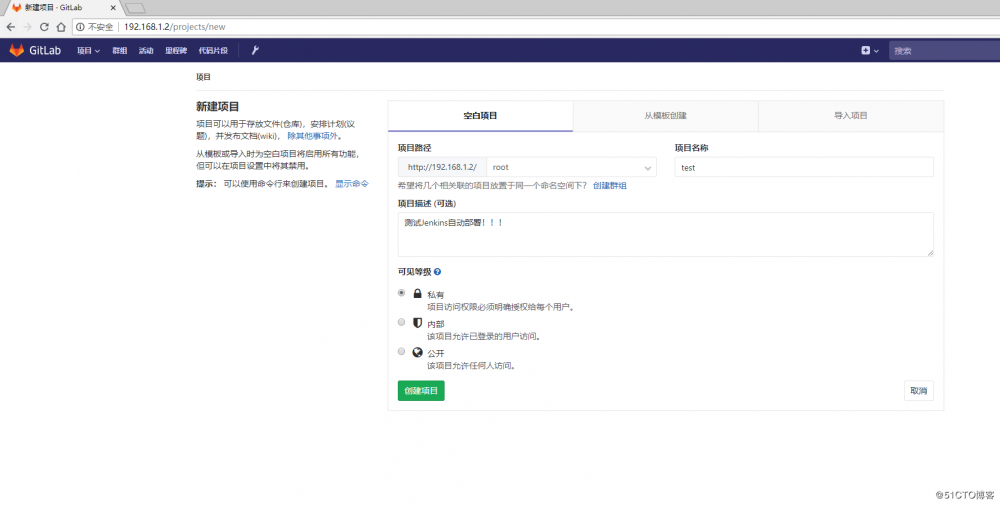
Task: Follow the 显示命令 link
Action: click(x=352, y=184)
